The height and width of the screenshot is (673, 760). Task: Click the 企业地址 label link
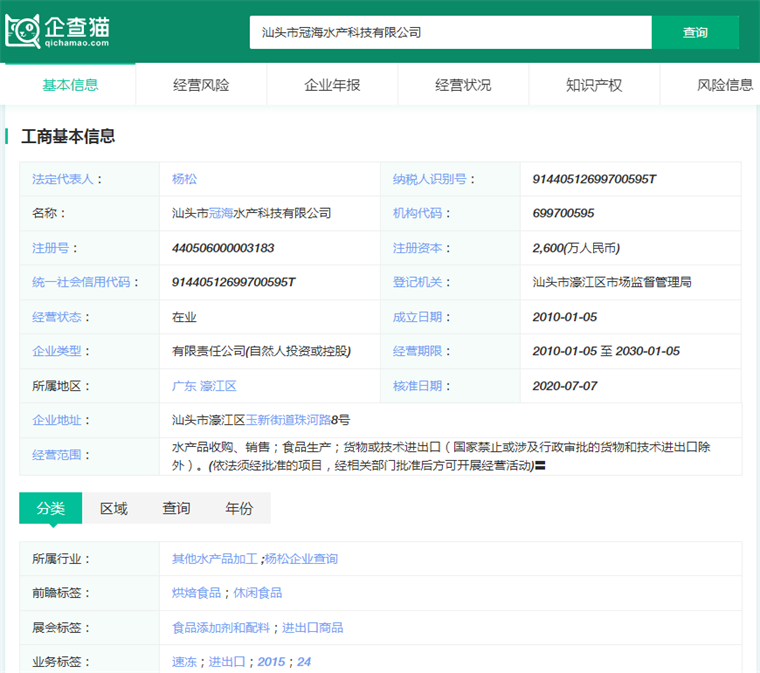pyautogui.click(x=57, y=420)
